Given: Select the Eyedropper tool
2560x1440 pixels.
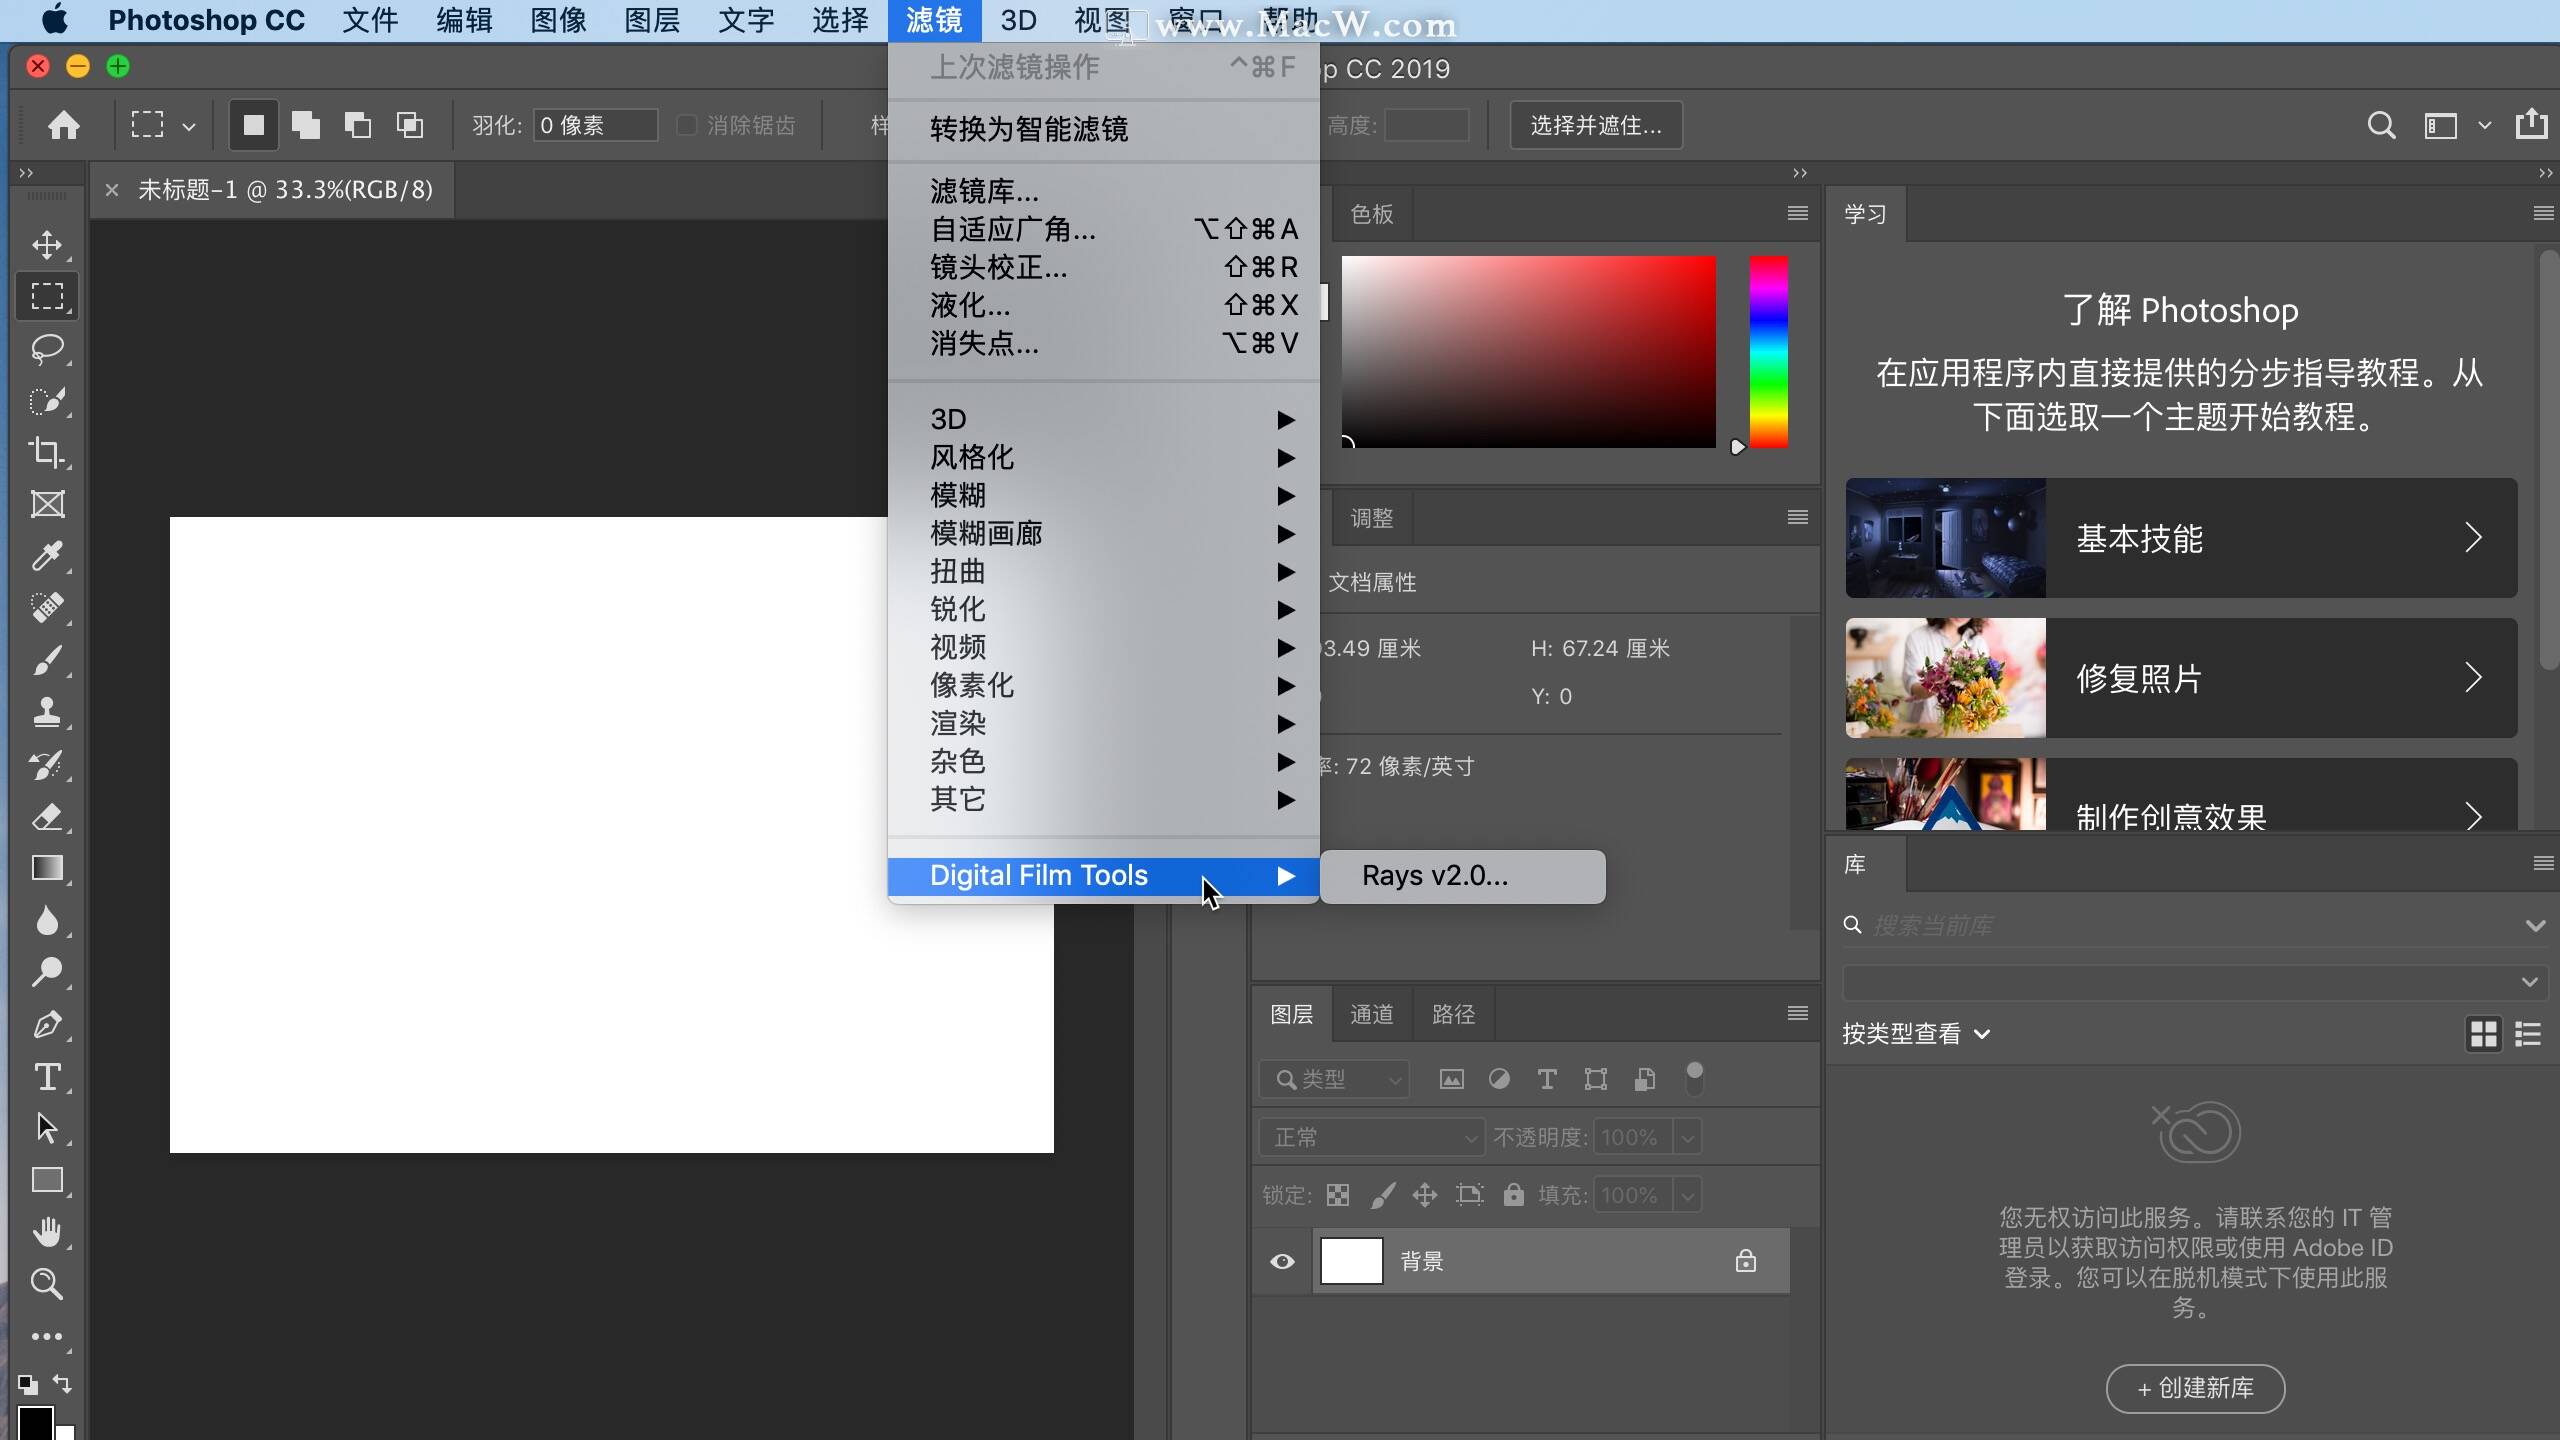Looking at the screenshot, I should point(47,556).
